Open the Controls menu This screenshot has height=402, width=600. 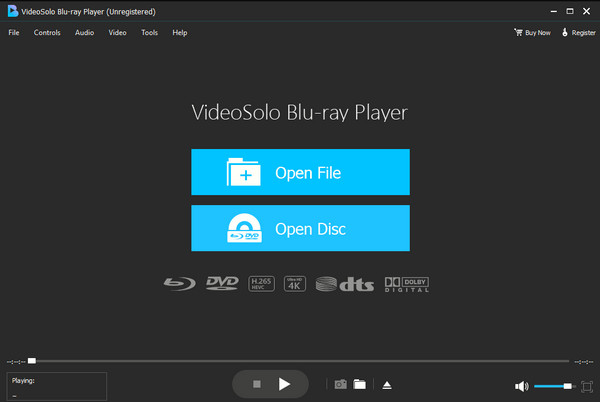pos(47,33)
